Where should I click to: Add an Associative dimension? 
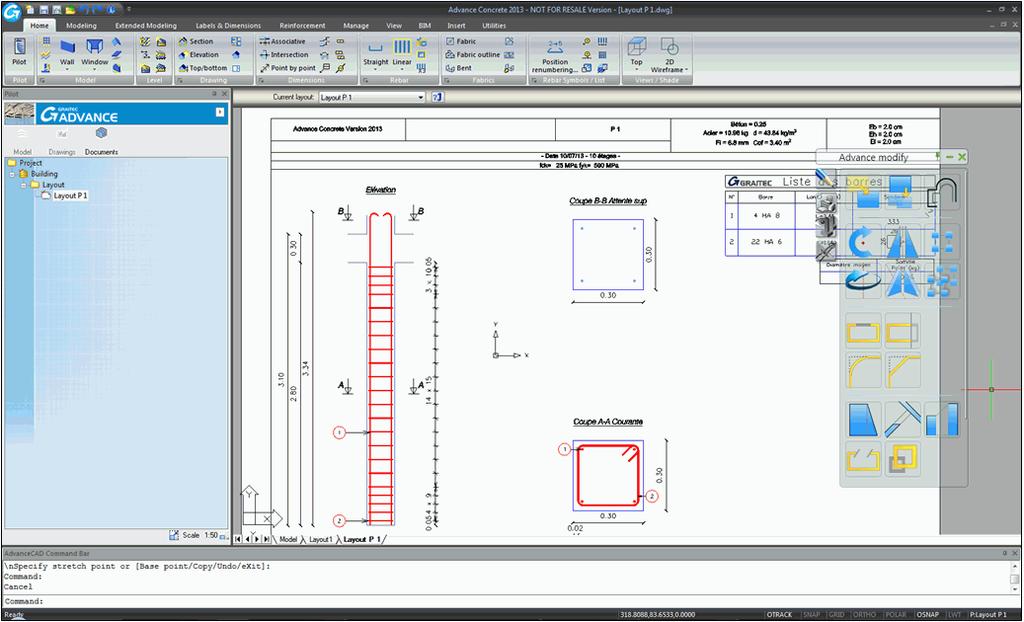pyautogui.click(x=282, y=41)
